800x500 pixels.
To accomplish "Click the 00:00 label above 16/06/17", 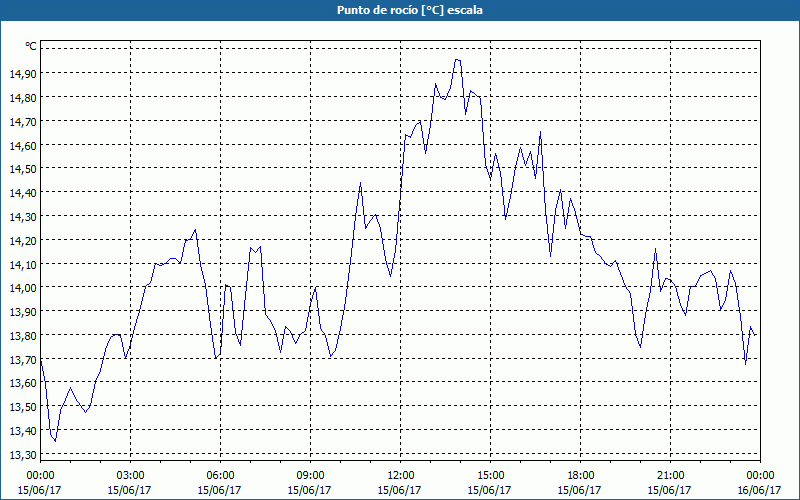I will 761,476.
